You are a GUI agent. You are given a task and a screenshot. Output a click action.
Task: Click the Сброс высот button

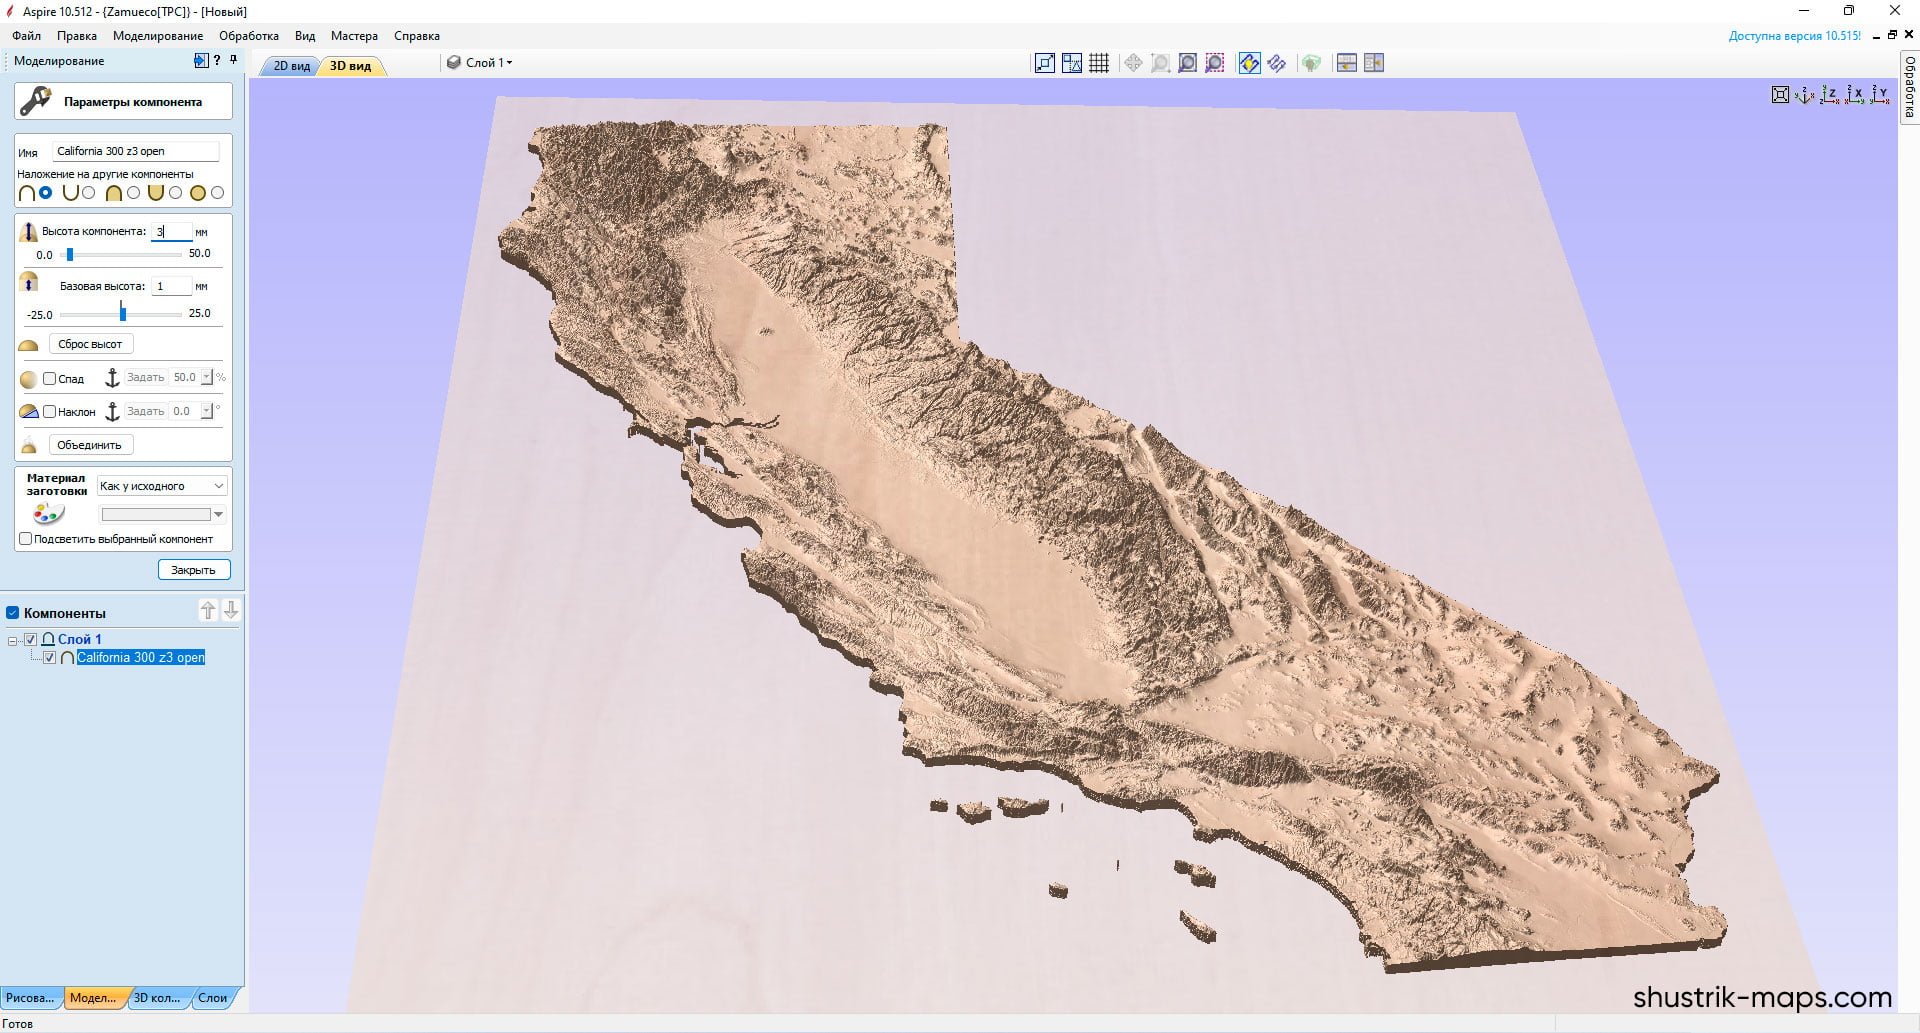click(x=90, y=344)
